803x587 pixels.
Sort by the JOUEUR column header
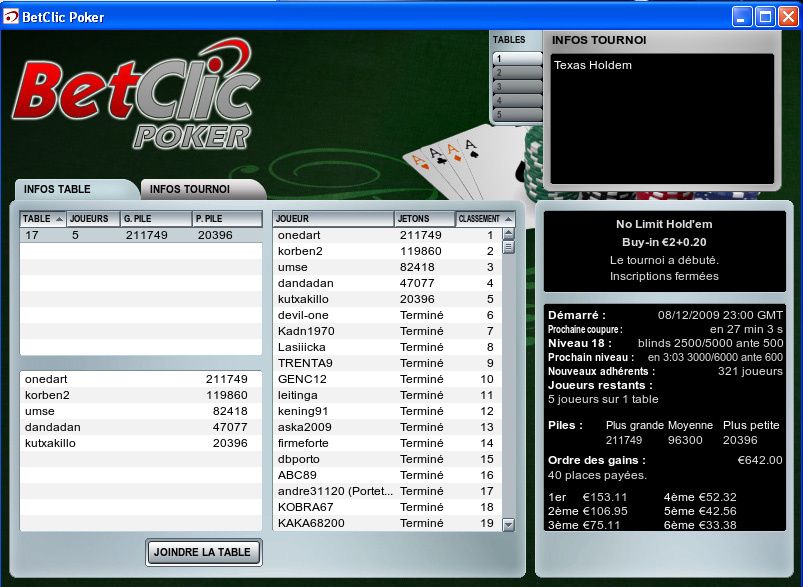[333, 219]
